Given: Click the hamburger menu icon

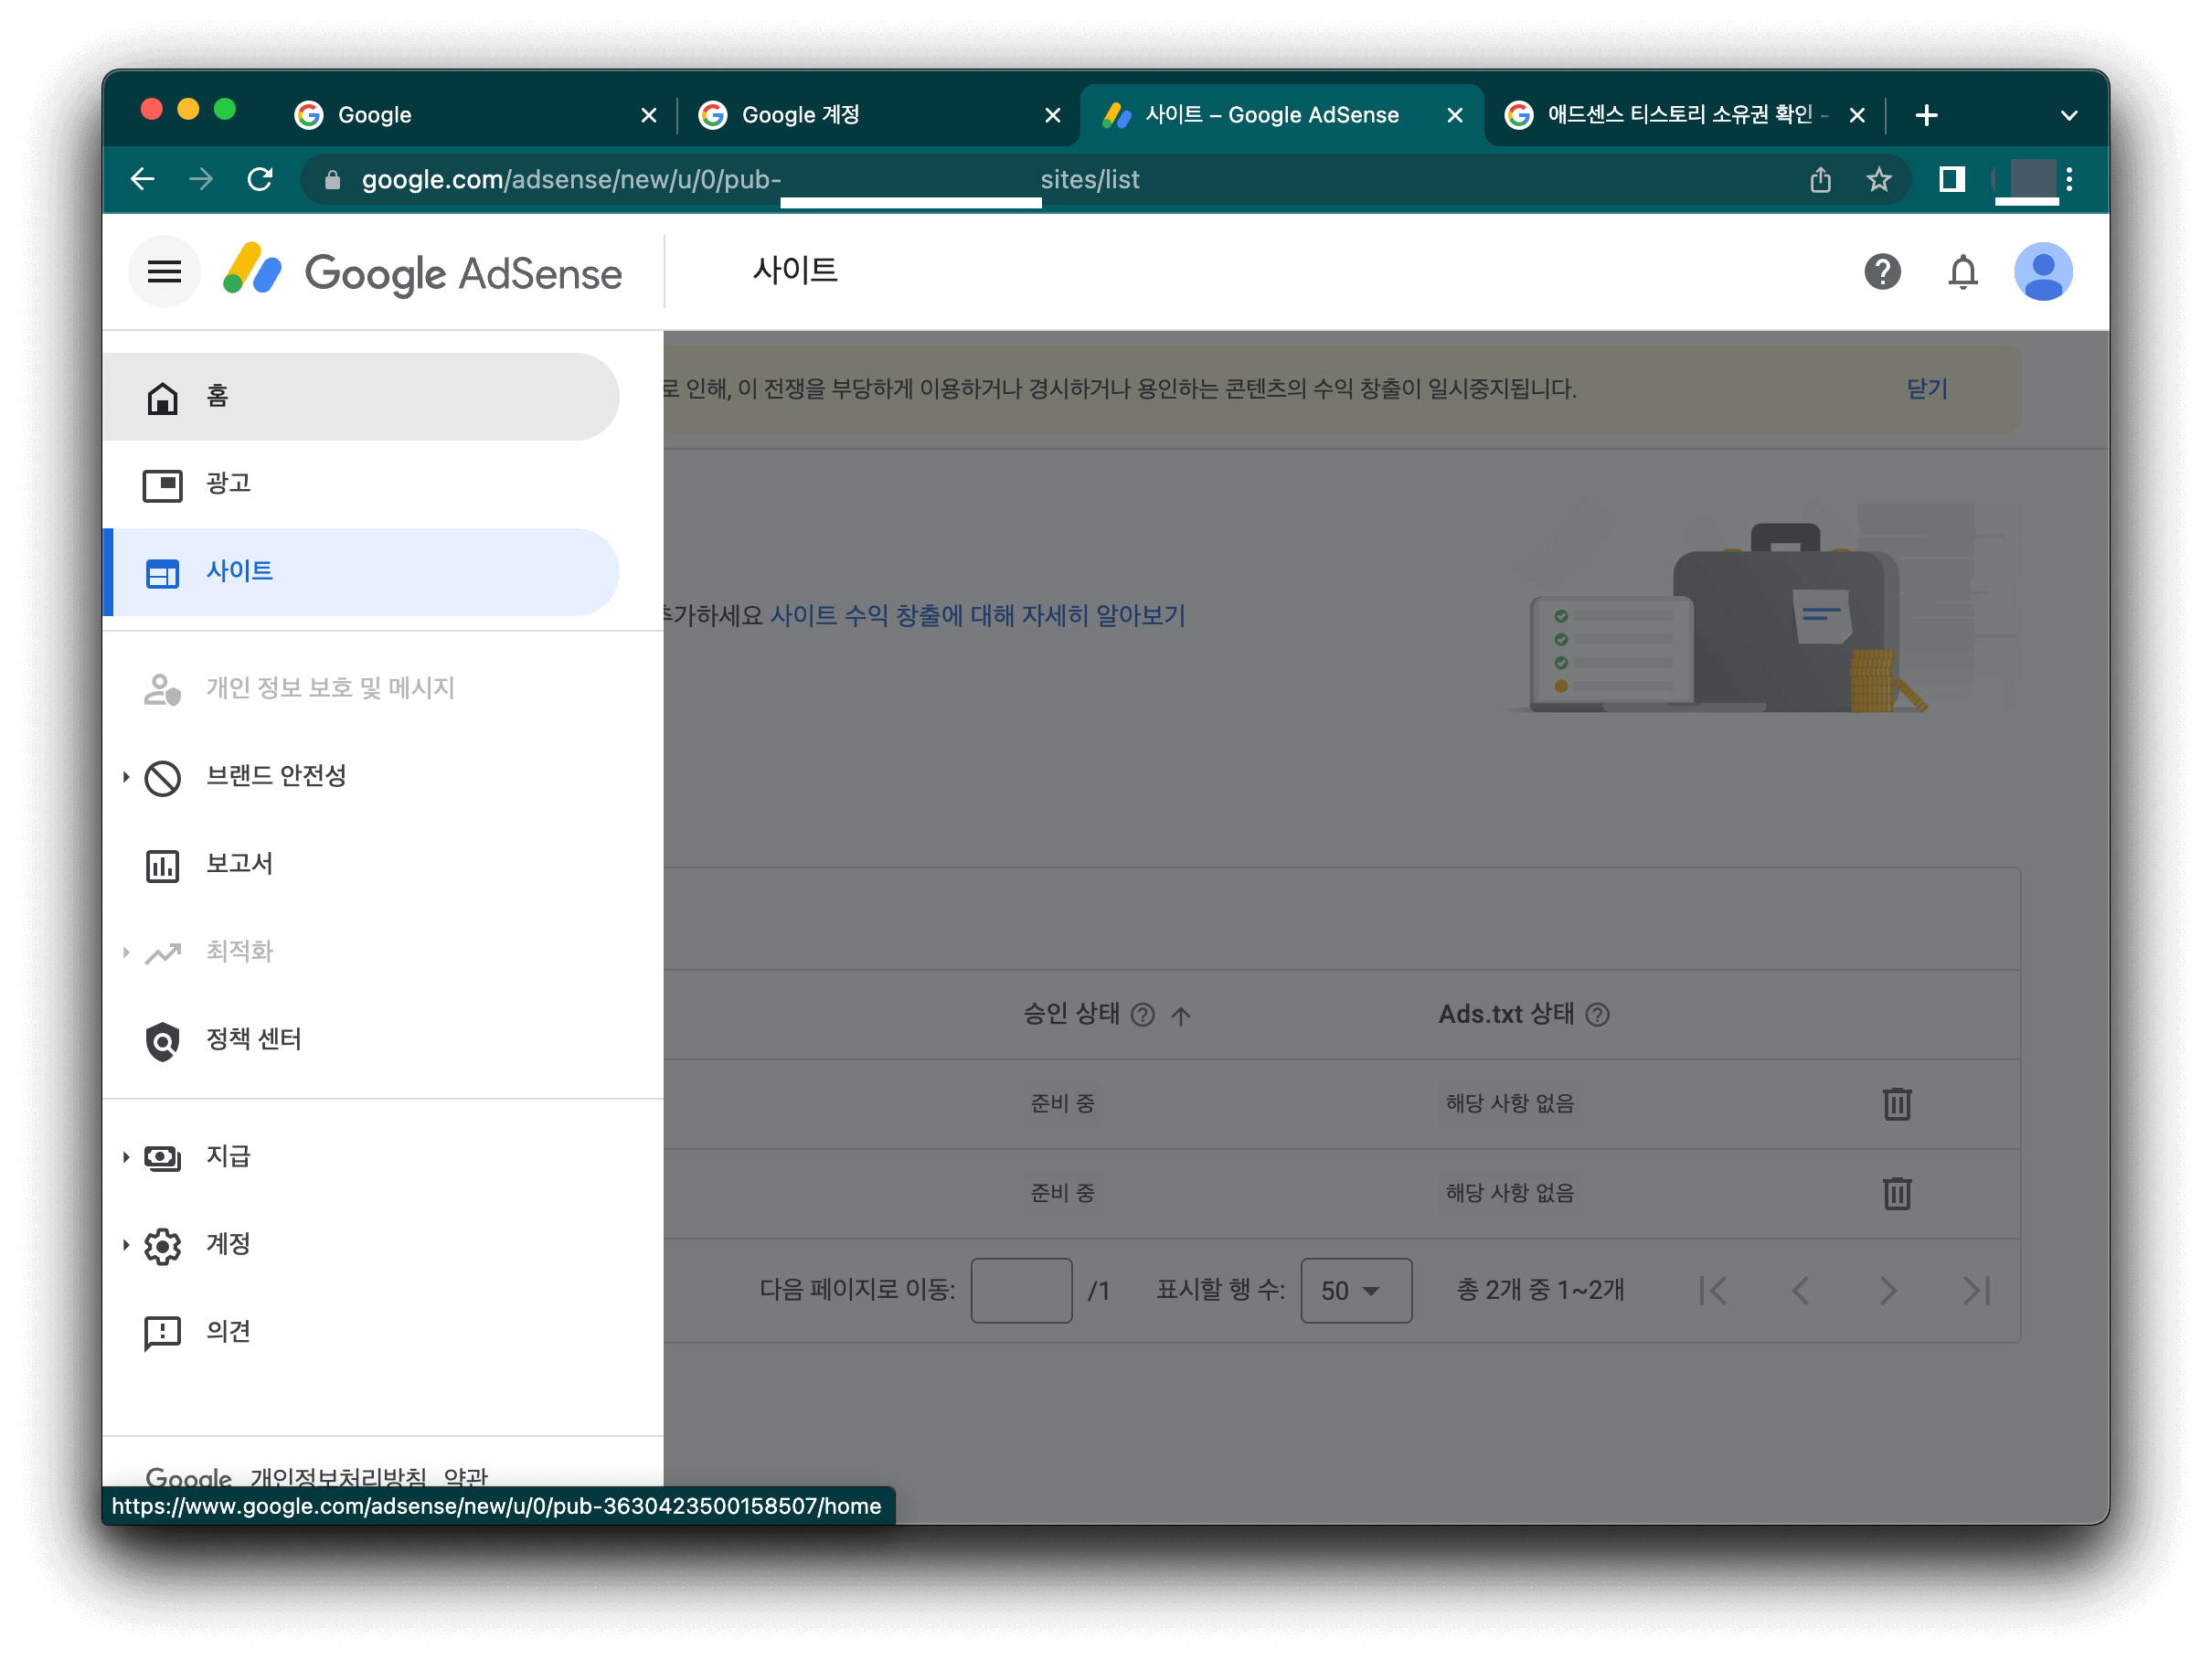Looking at the screenshot, I should tap(164, 272).
